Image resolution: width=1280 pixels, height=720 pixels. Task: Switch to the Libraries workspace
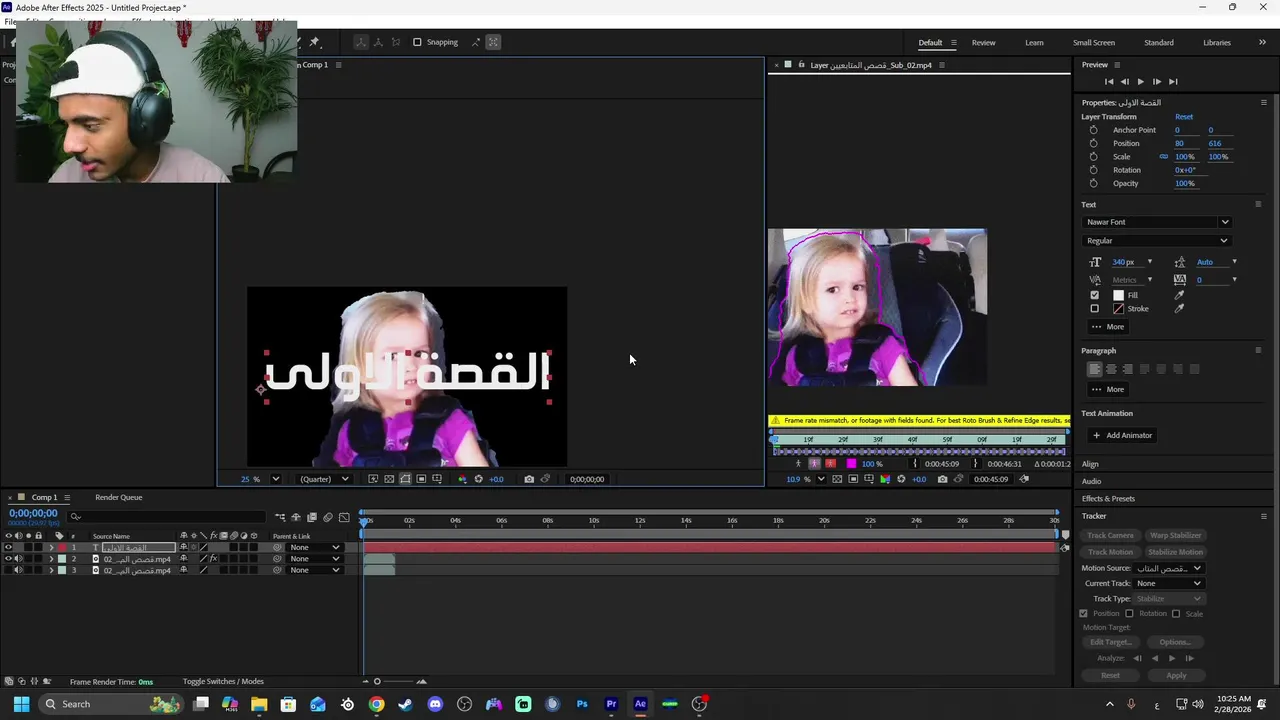tap(1217, 42)
